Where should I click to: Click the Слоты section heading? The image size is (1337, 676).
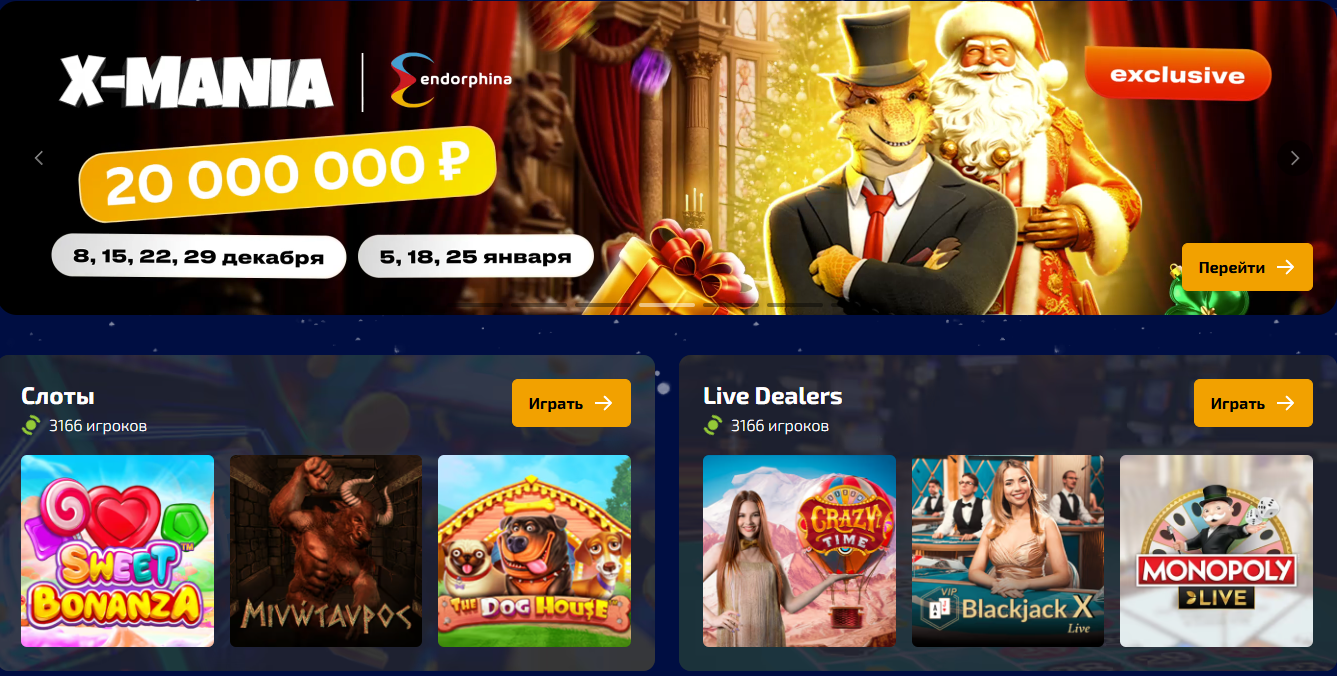[x=58, y=396]
